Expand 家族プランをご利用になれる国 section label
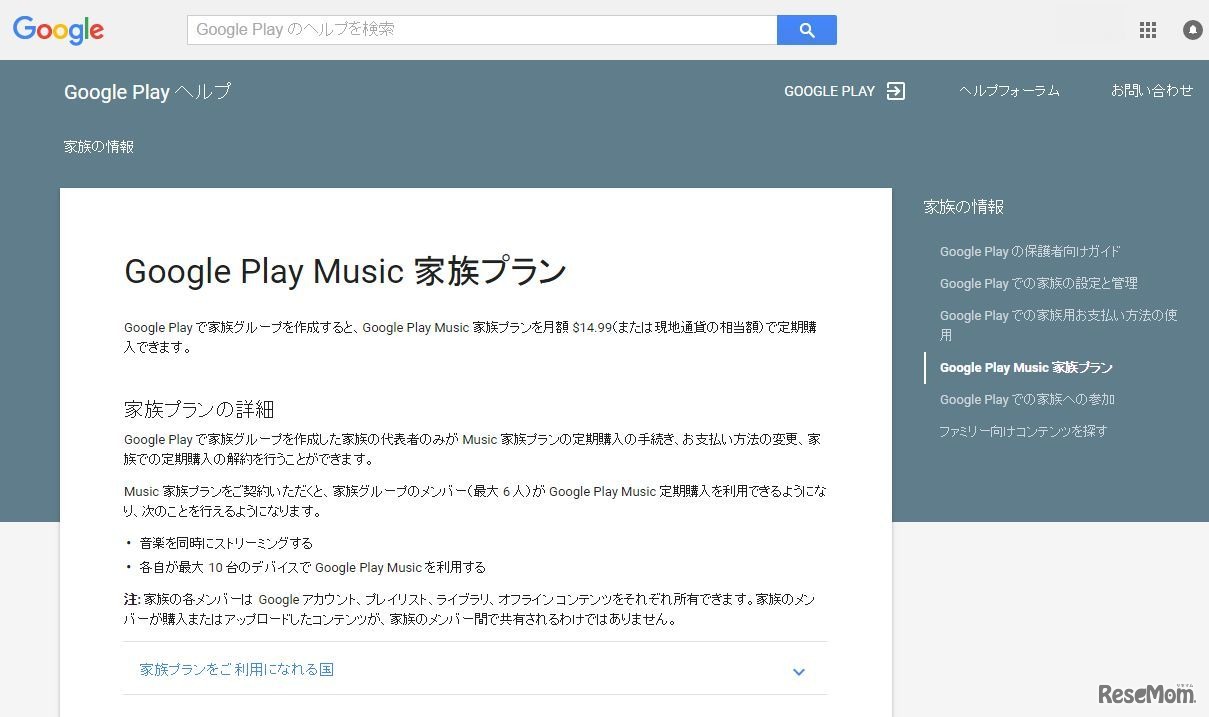 click(237, 669)
